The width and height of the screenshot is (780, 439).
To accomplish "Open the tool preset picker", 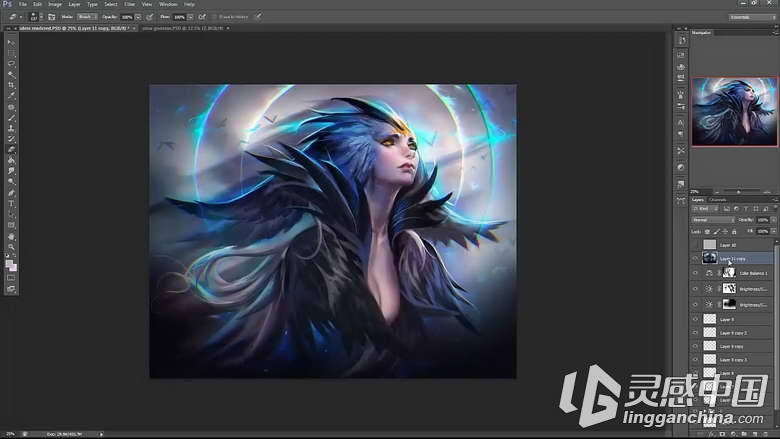I will (x=15, y=17).
